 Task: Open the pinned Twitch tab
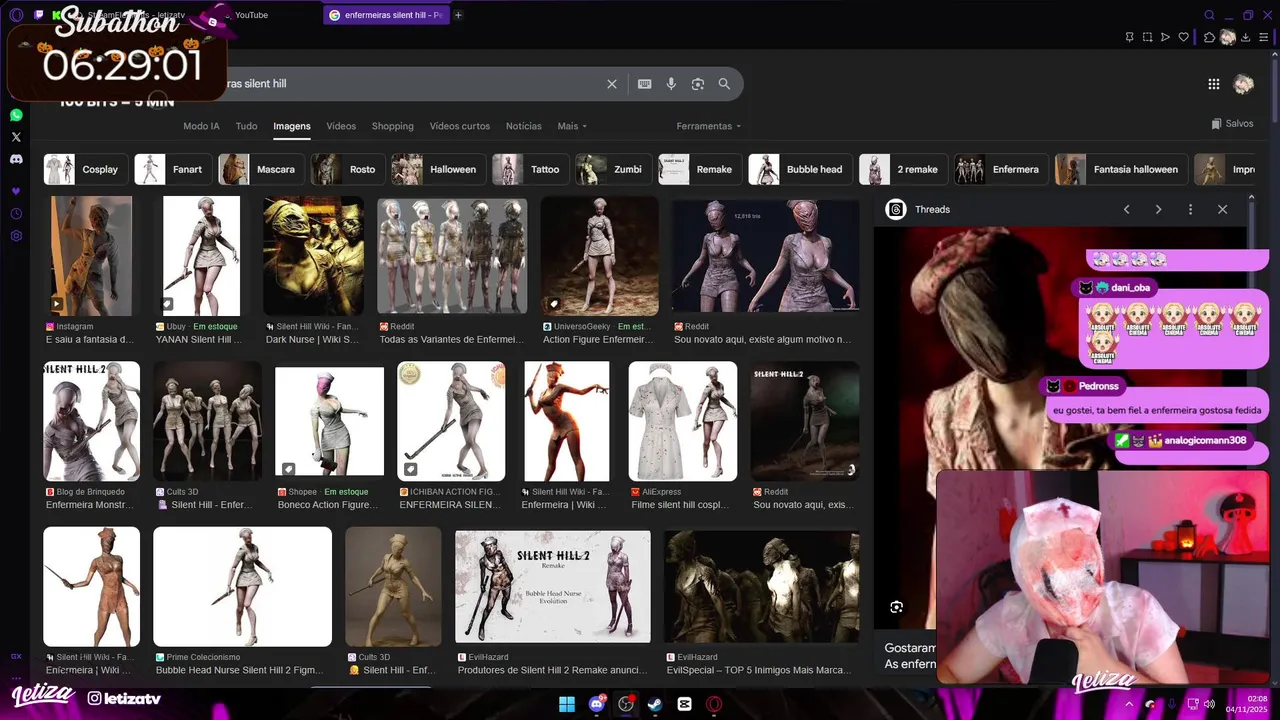click(39, 15)
